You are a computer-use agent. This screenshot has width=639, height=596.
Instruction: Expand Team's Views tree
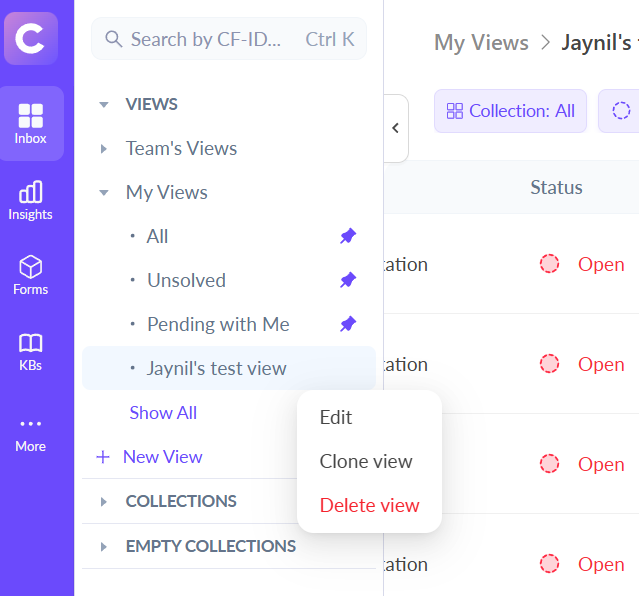[104, 148]
